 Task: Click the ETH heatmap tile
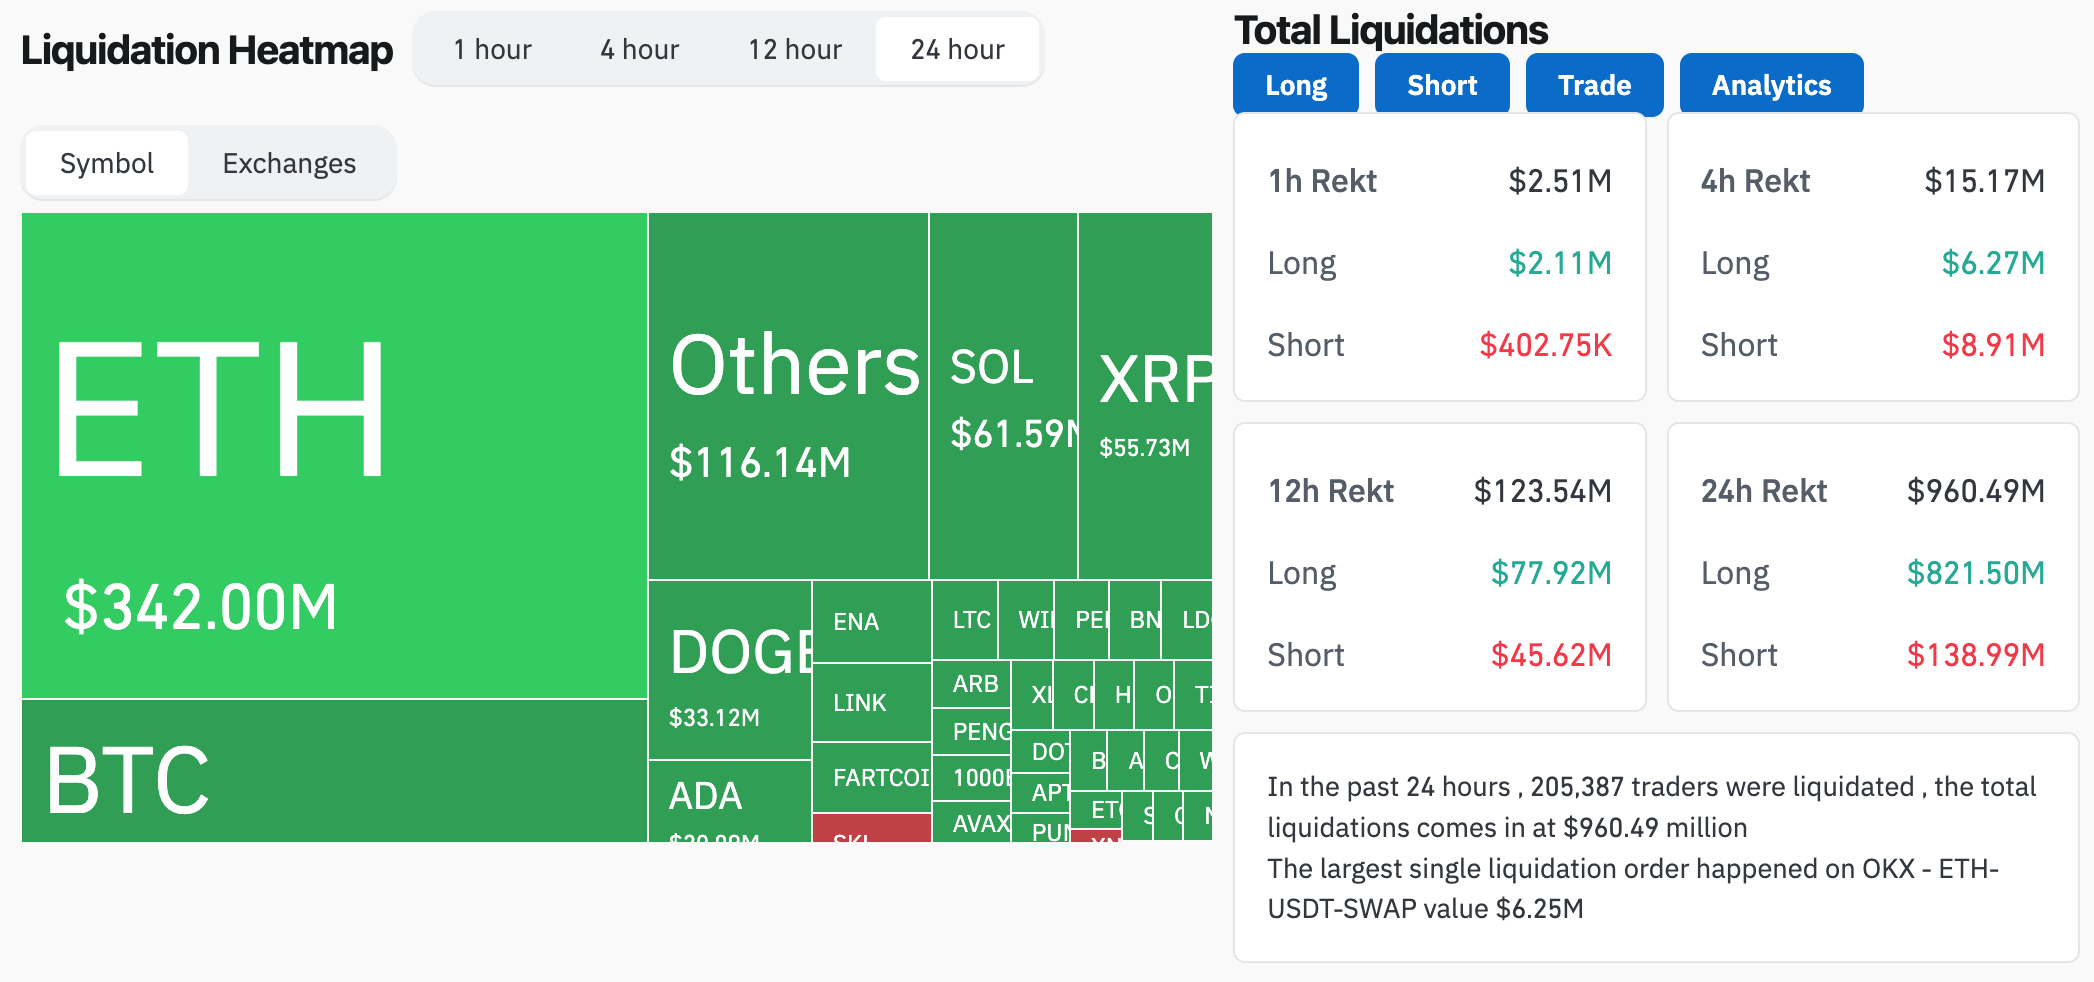point(334,455)
